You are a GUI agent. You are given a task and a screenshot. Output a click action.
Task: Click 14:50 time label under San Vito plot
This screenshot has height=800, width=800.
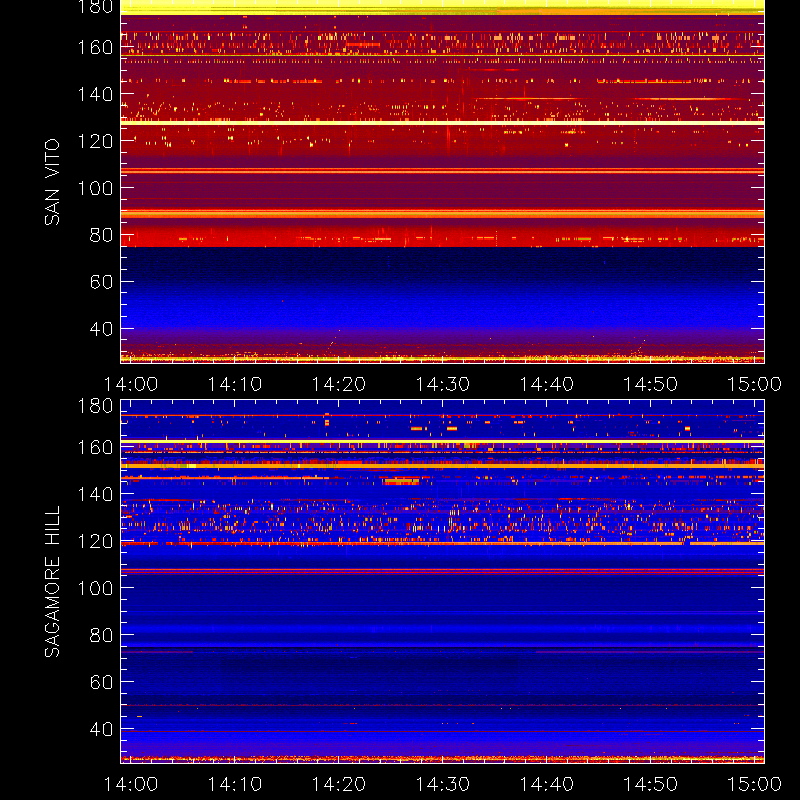pos(651,384)
